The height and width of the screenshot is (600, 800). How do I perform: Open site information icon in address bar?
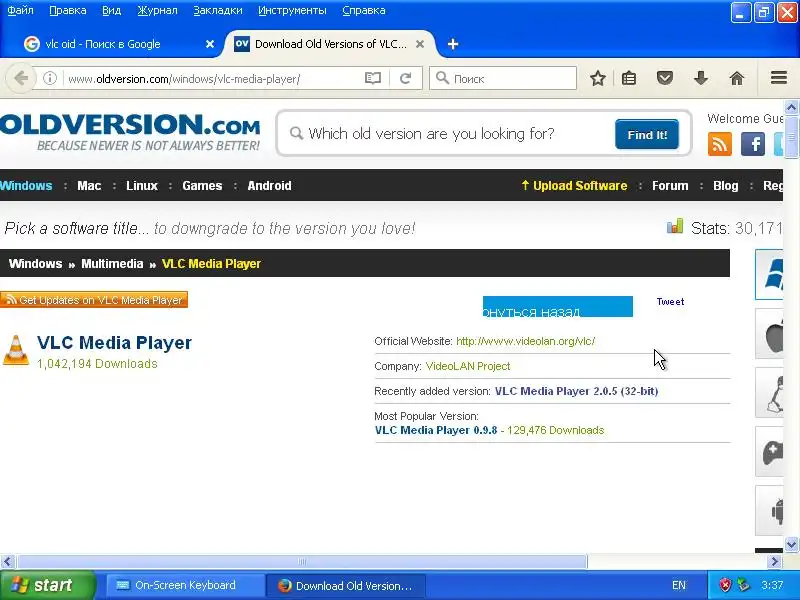[49, 79]
